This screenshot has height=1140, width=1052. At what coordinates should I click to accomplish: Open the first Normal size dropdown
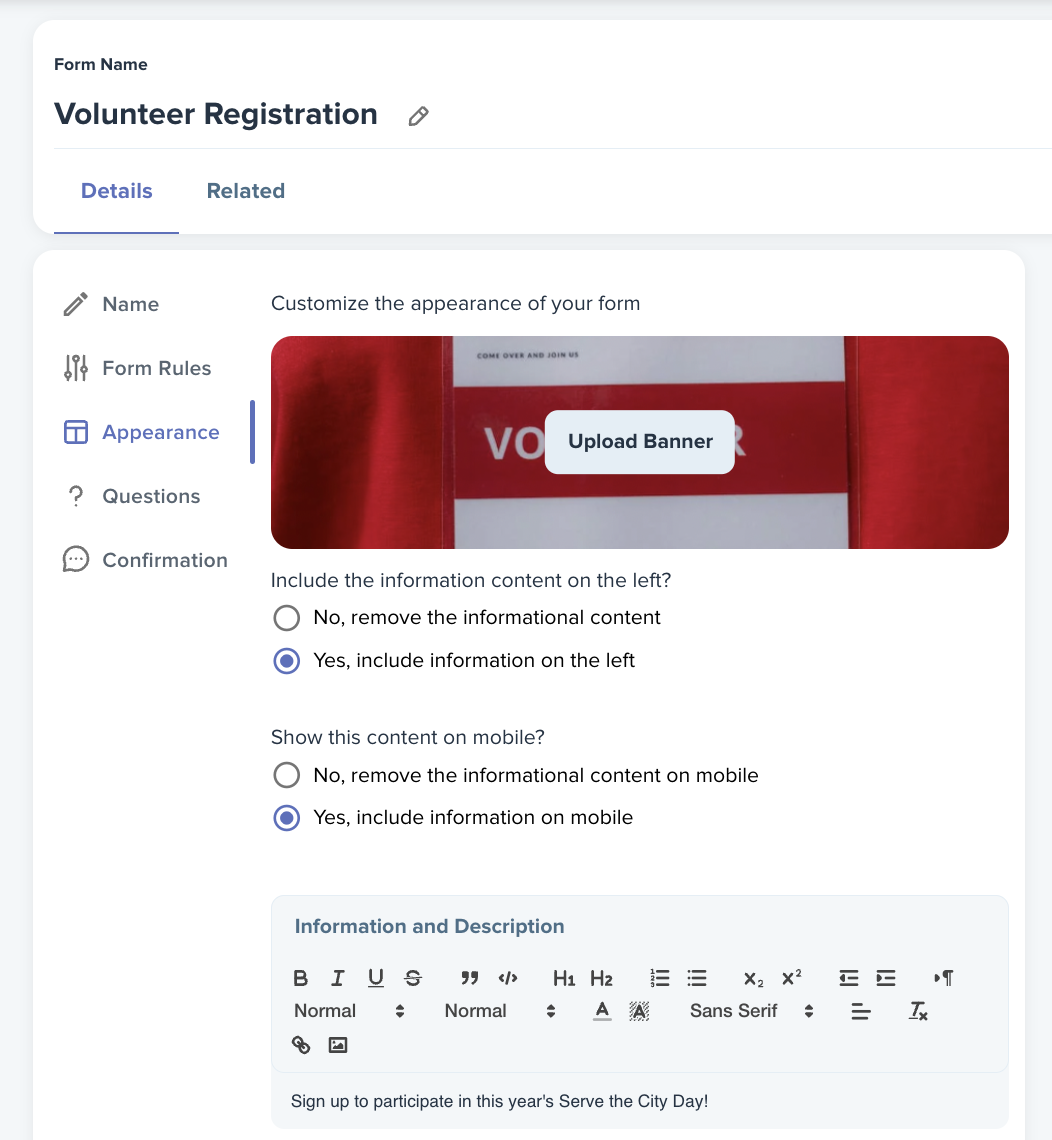click(x=349, y=1011)
